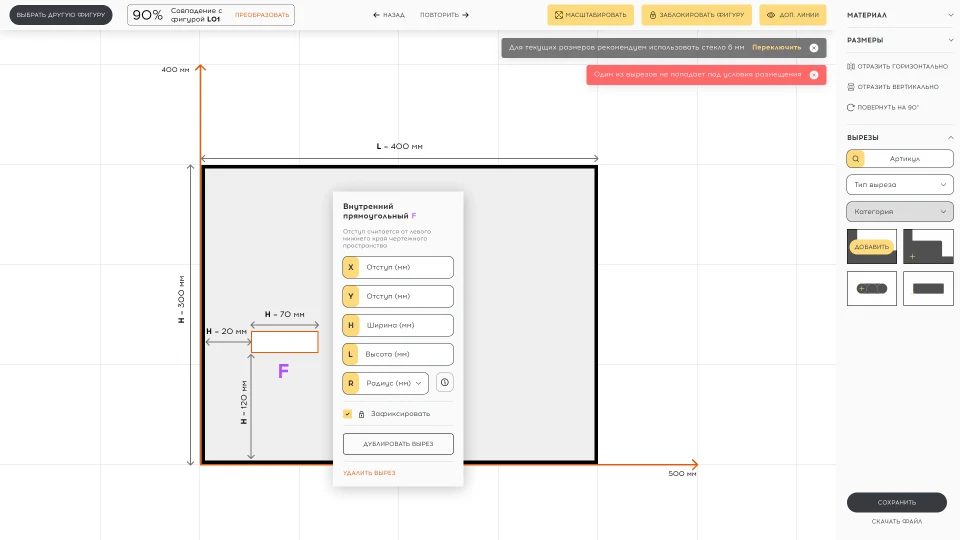Focus H 'Ширина (мм)' field
This screenshot has height=540, width=960.
398,325
